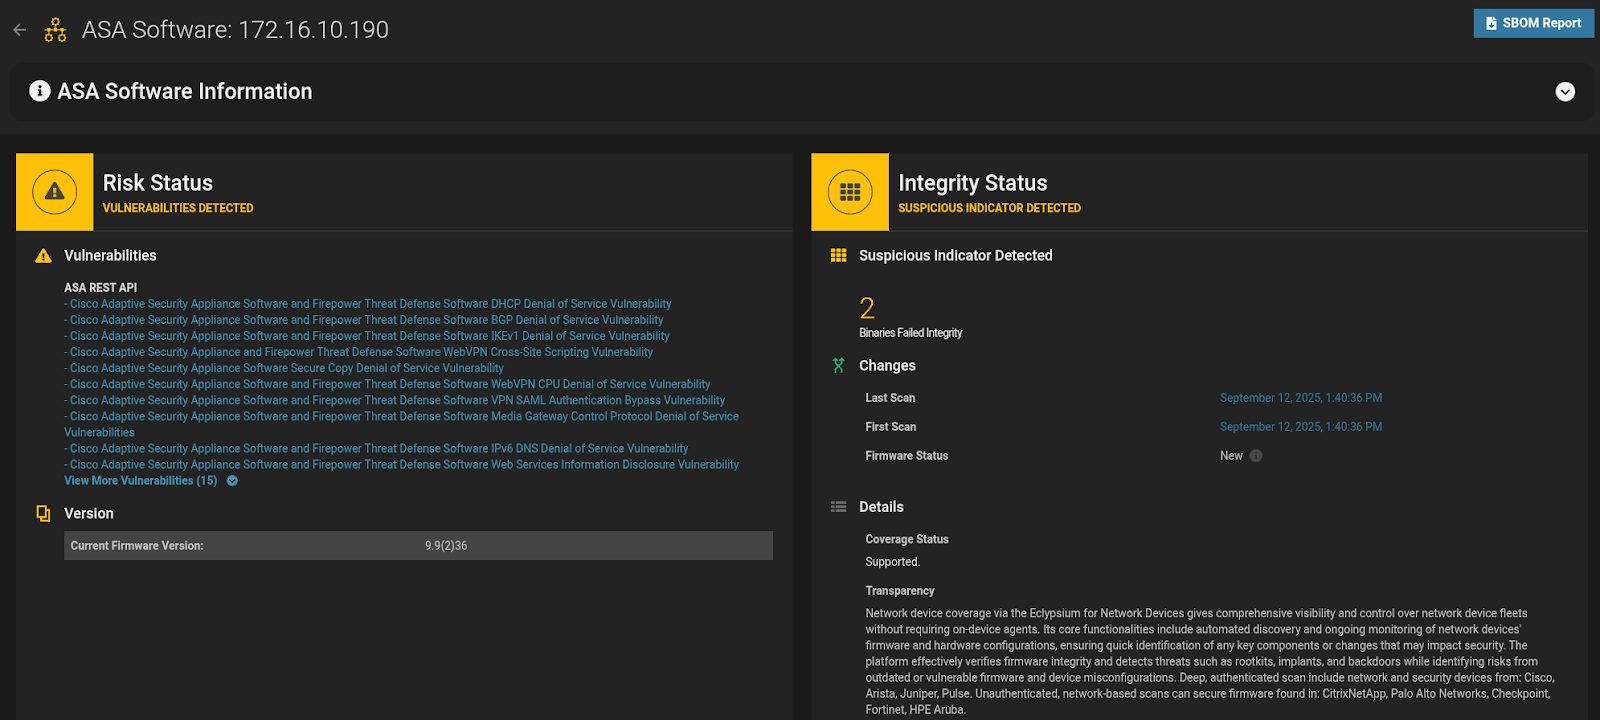Click the ASA Software: 172.16.10.190 page title

tap(235, 30)
